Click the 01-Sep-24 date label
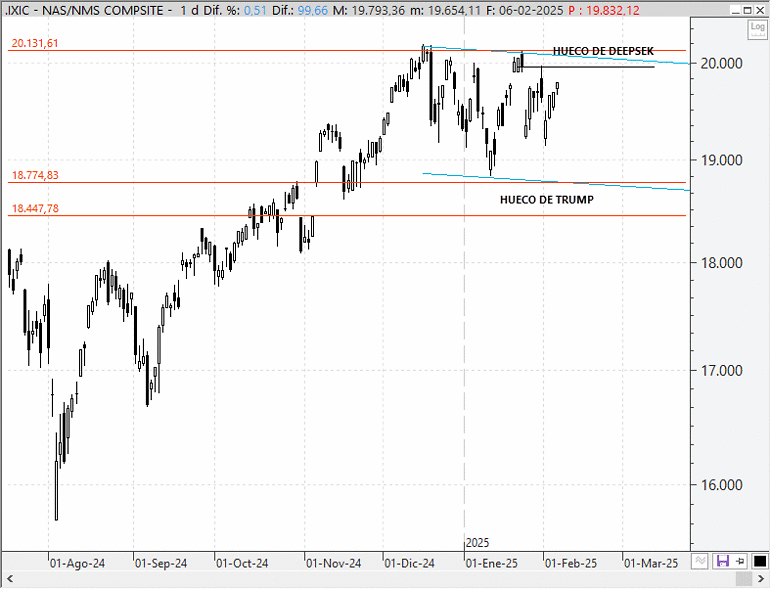 pyautogui.click(x=161, y=563)
